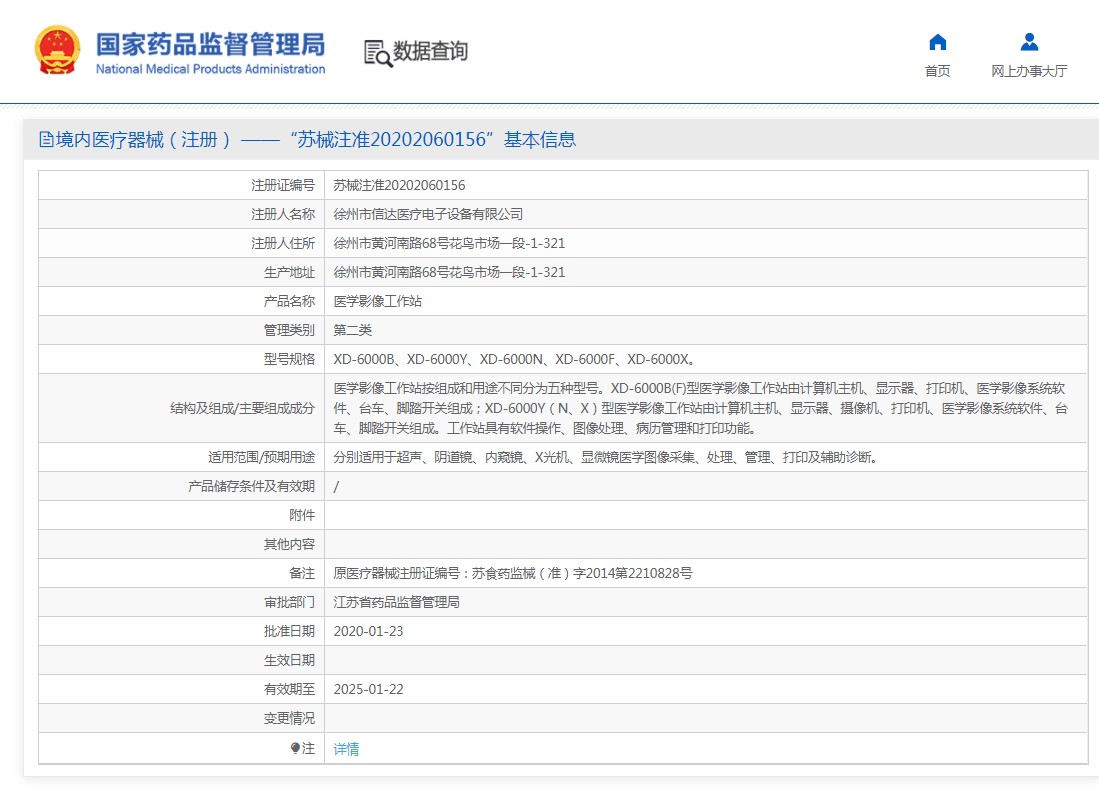Viewport: 1099px width, 800px height.
Task: Click 国家药品监督管理局 title text
Action: 210,44
